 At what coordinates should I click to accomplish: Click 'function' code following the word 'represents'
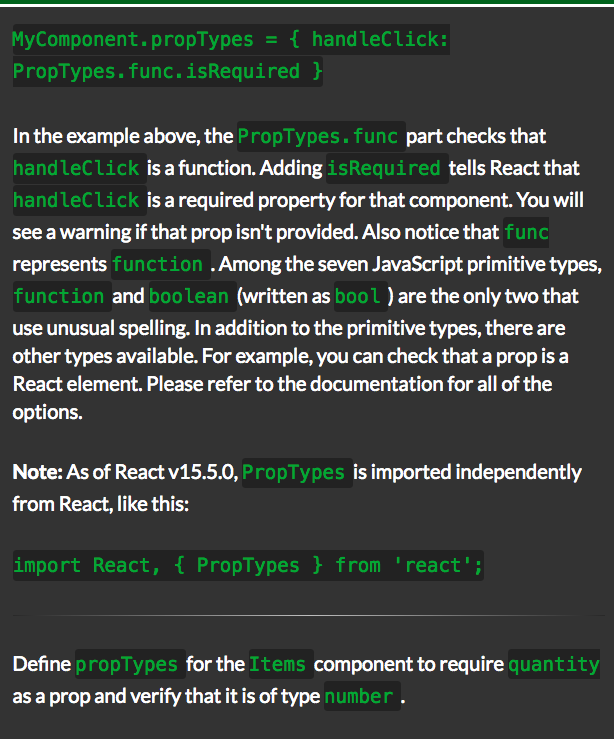161,264
